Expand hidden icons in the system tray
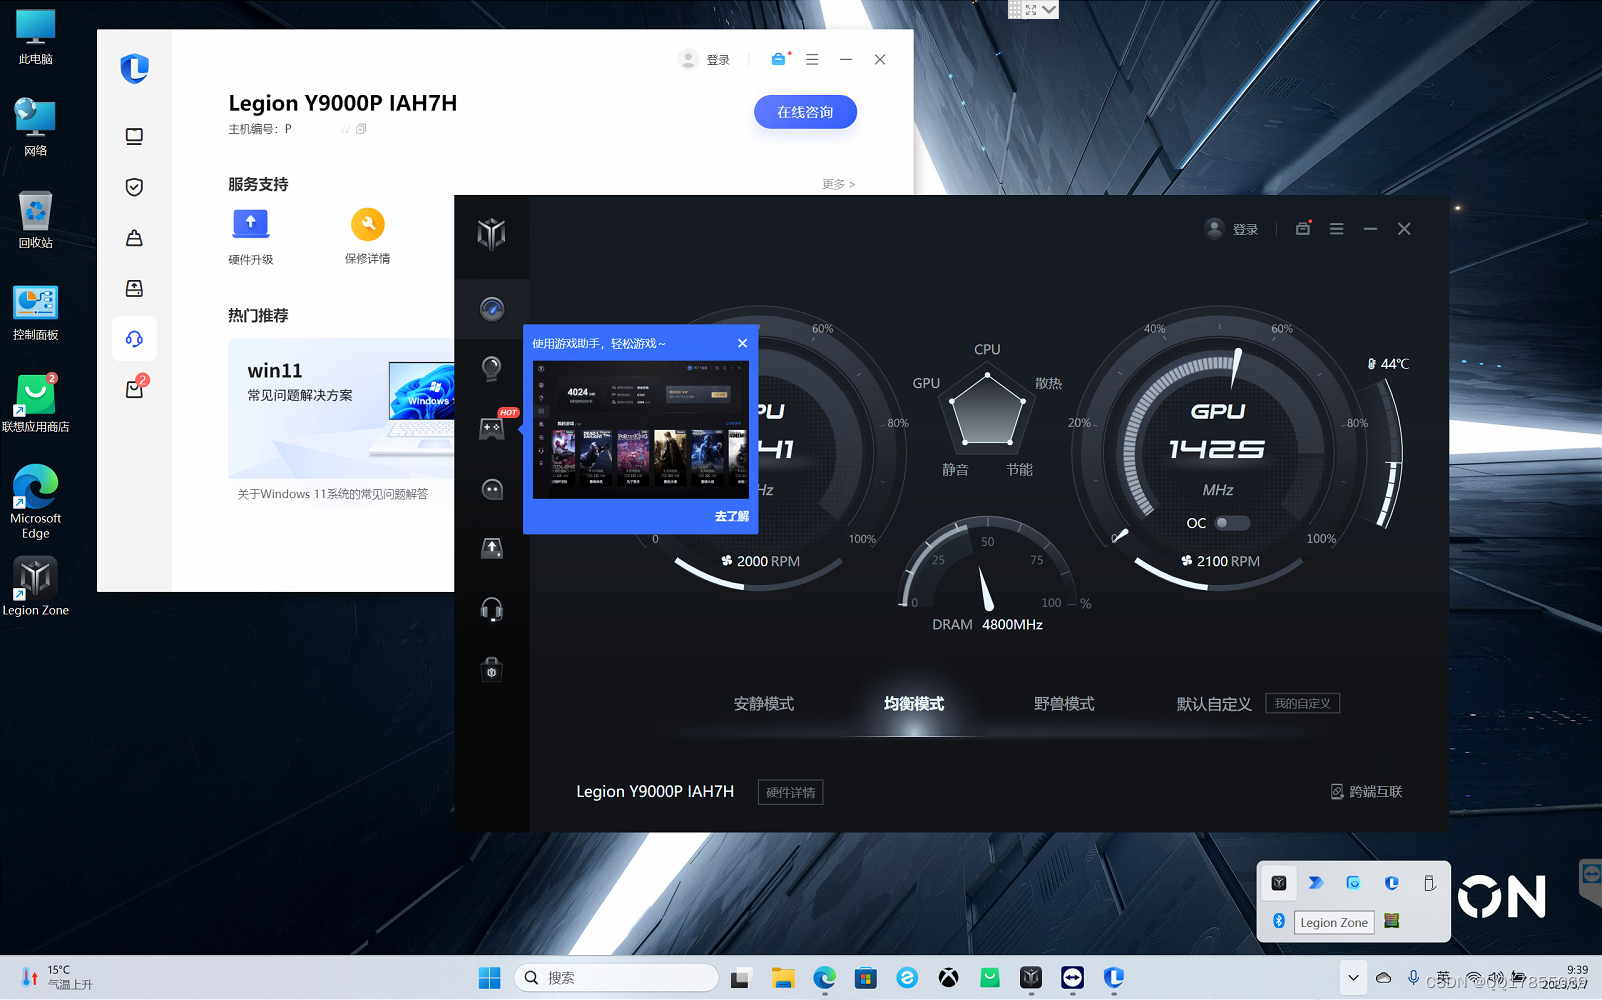The width and height of the screenshot is (1602, 1000). [x=1352, y=977]
